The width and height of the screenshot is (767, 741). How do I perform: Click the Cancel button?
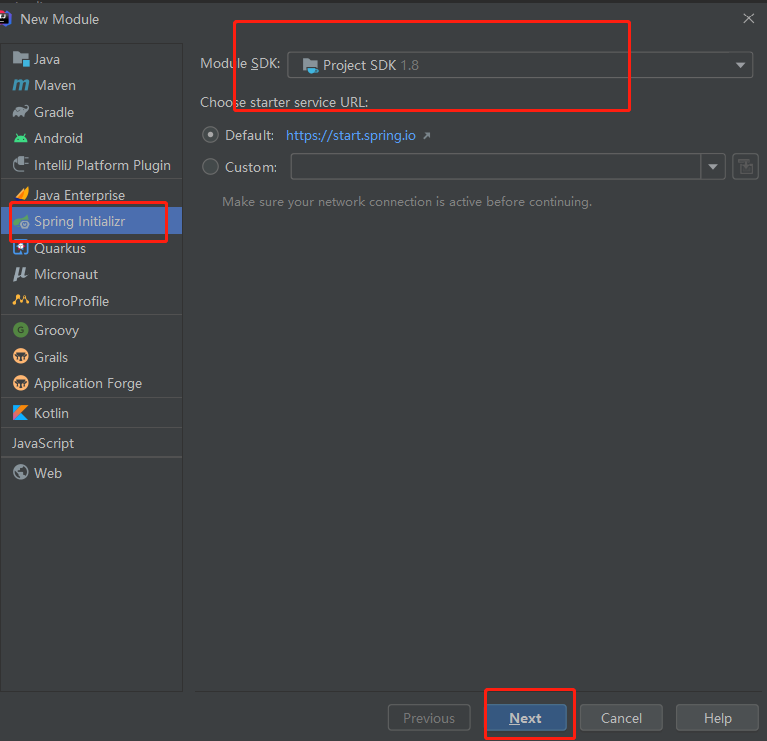coord(621,718)
